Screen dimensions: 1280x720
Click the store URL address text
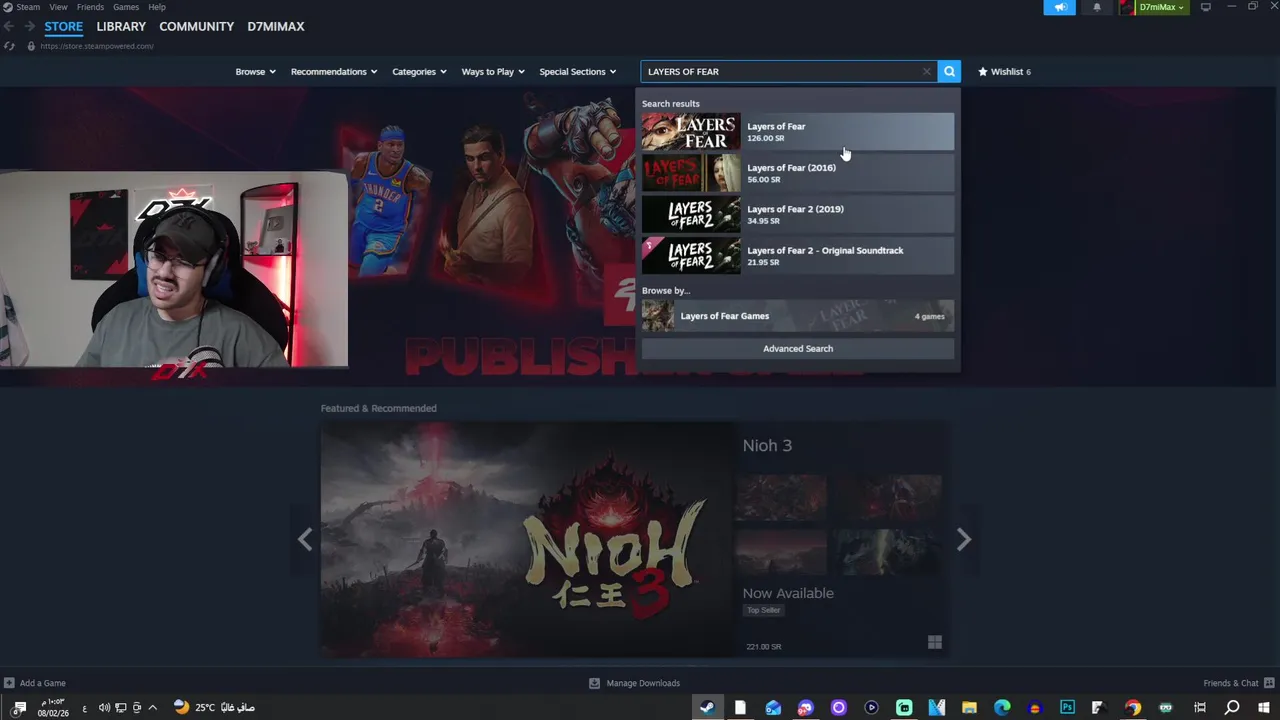pos(97,46)
